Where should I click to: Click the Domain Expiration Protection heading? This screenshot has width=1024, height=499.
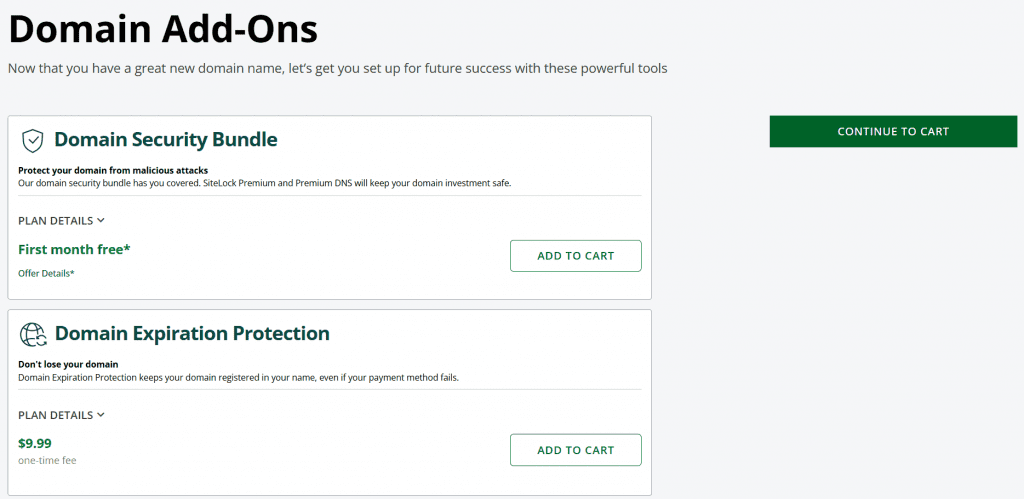pos(192,333)
